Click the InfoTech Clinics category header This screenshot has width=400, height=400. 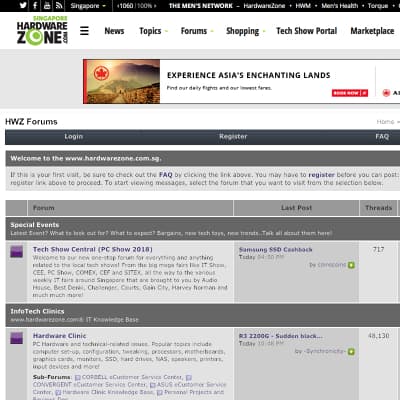[37, 311]
